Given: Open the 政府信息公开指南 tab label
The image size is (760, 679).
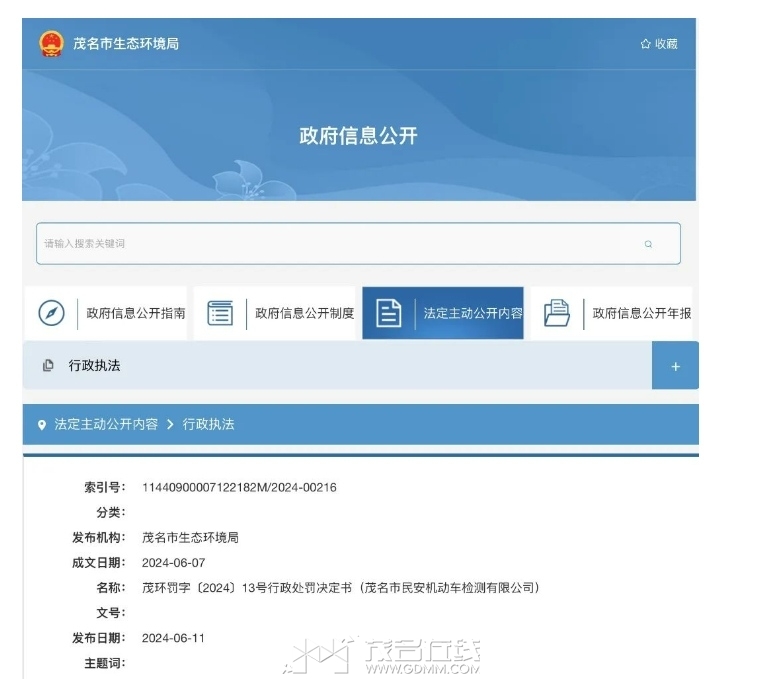Looking at the screenshot, I should point(136,313).
